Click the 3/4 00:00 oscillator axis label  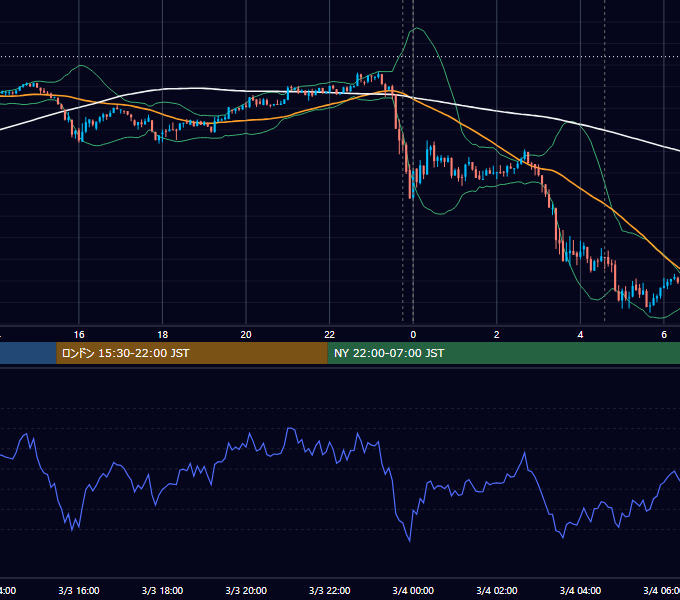(x=413, y=591)
